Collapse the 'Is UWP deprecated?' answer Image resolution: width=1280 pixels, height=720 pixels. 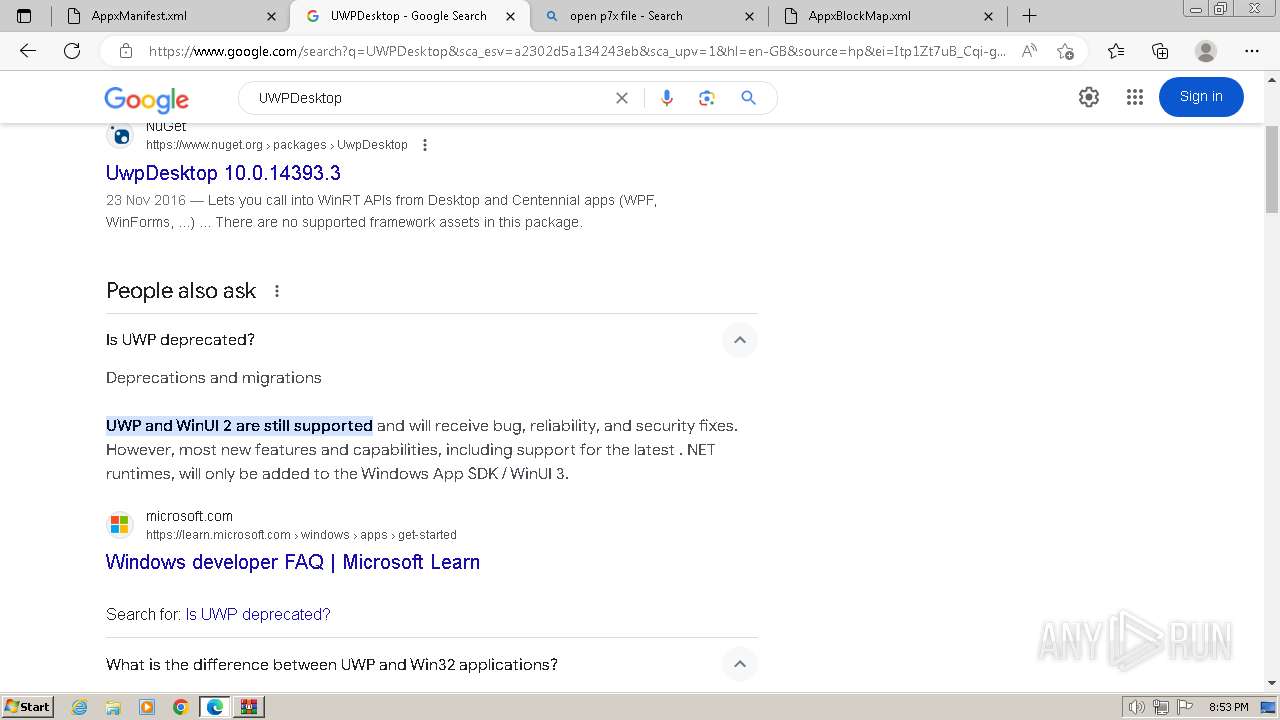point(740,340)
